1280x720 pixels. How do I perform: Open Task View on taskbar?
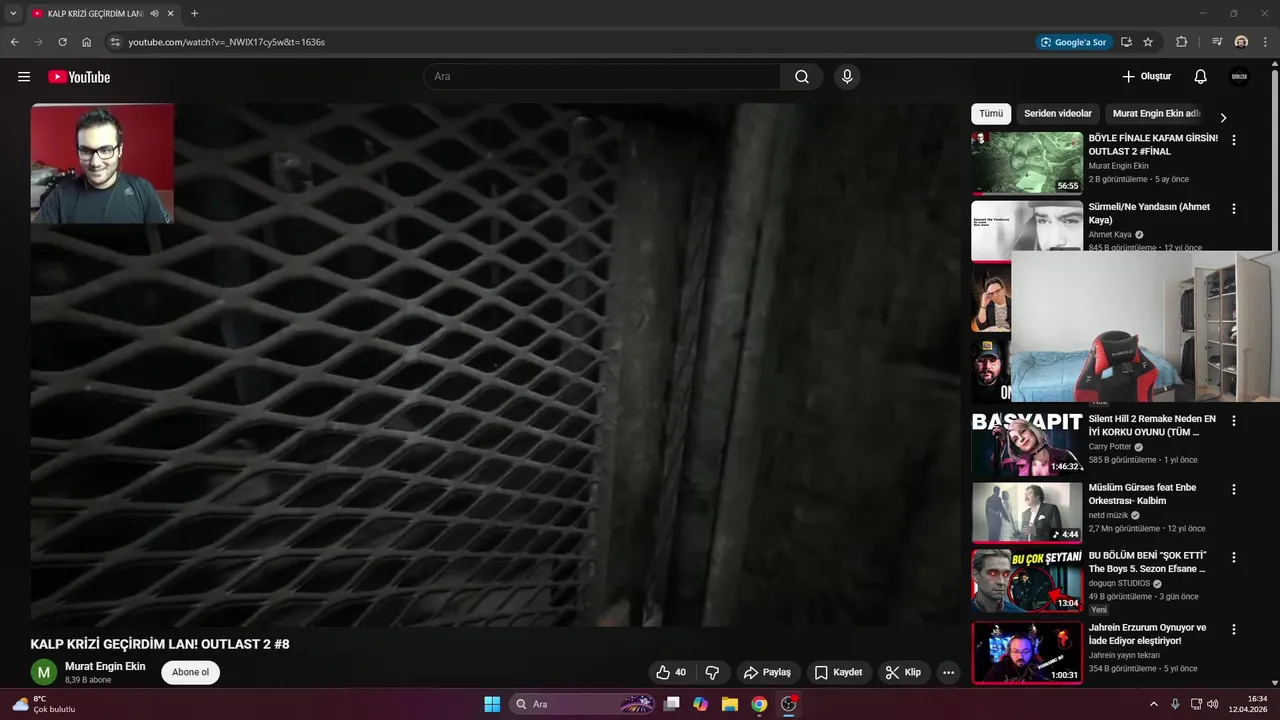(672, 704)
